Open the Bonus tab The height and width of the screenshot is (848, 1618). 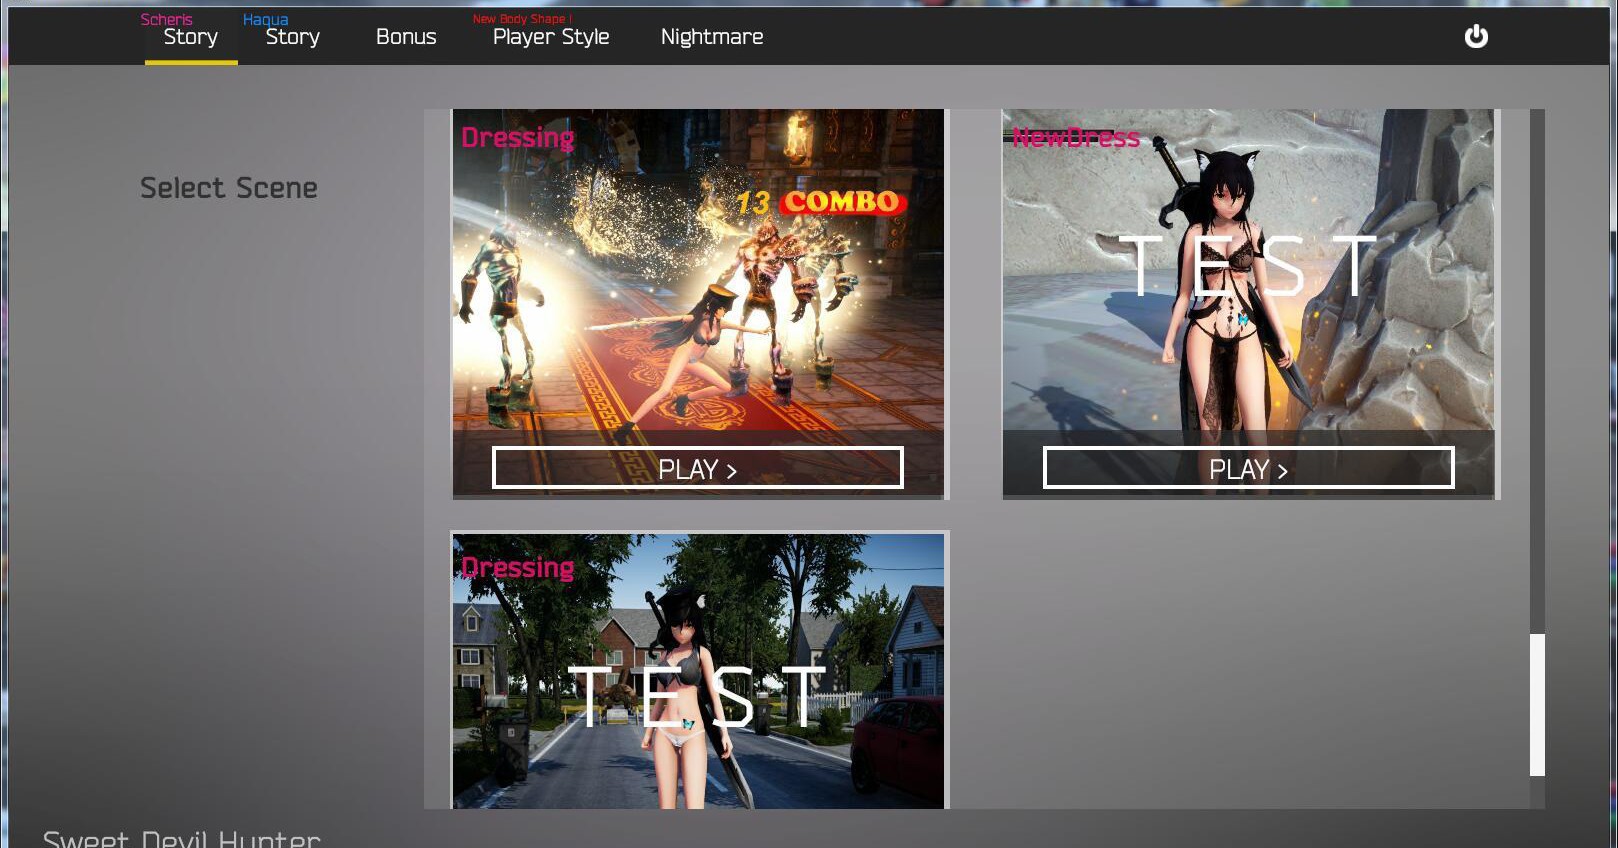[x=406, y=37]
